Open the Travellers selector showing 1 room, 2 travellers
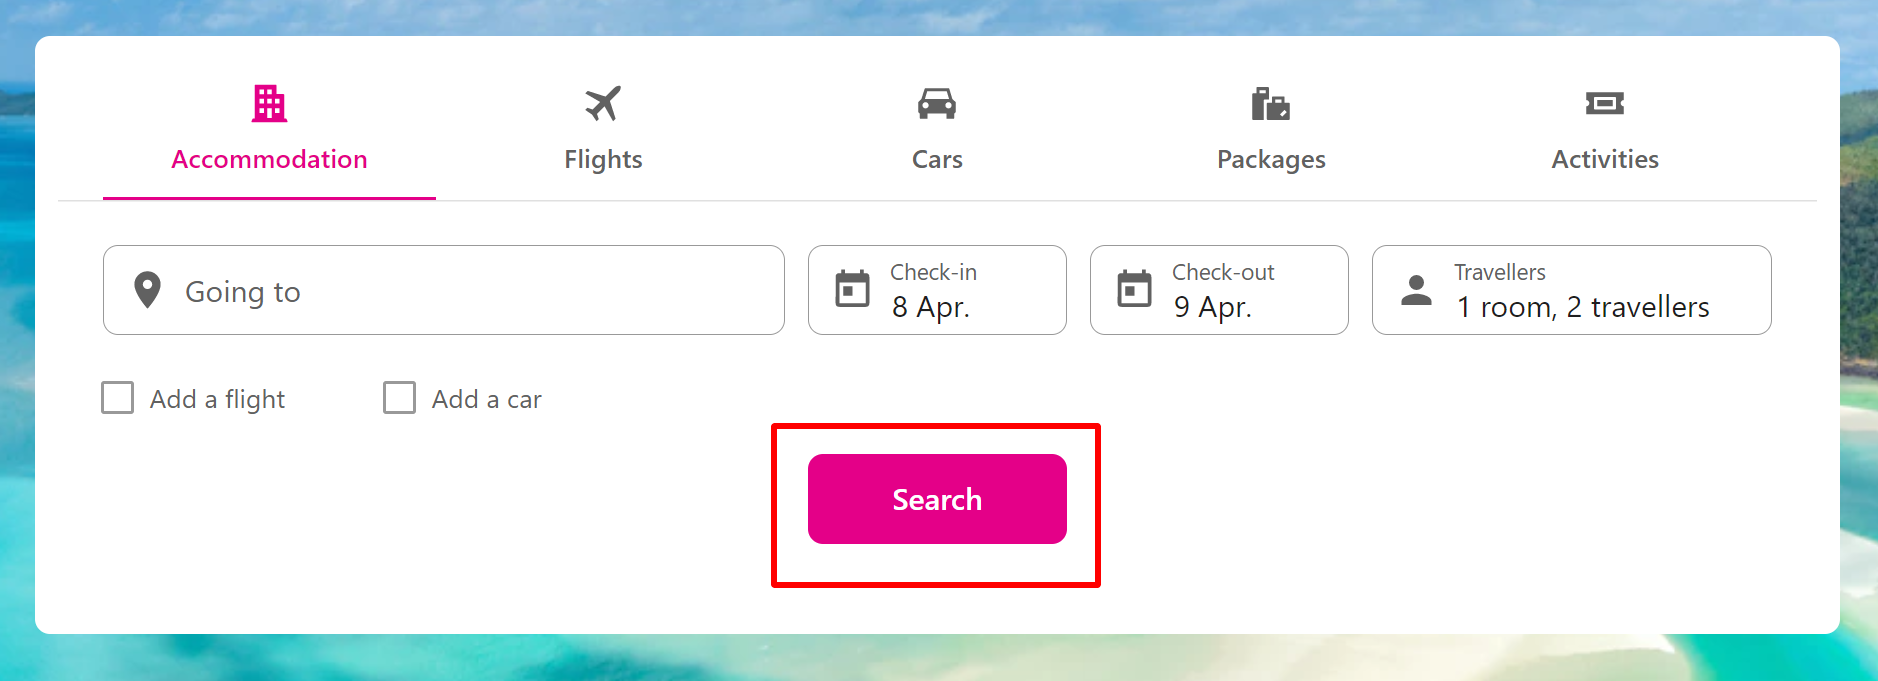This screenshot has width=1878, height=681. (x=1570, y=290)
